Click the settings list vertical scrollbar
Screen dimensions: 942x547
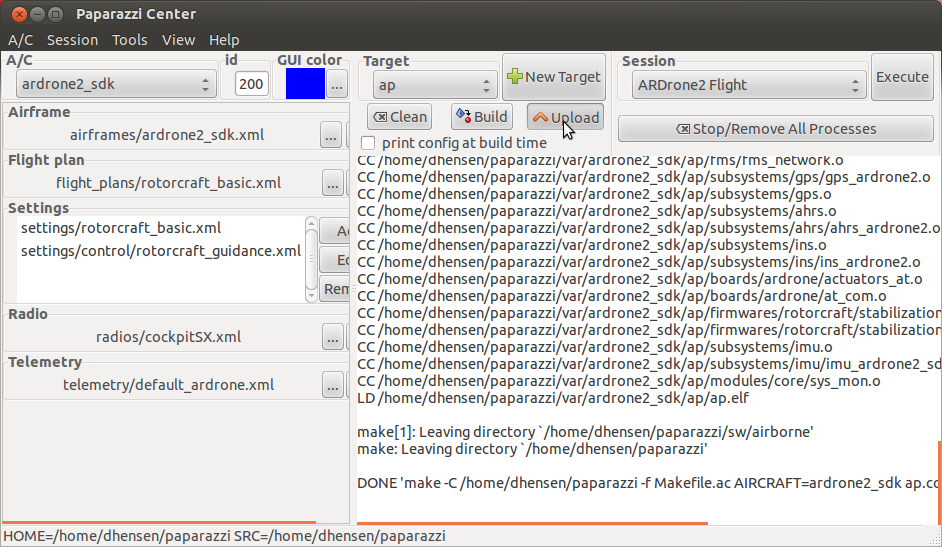(x=311, y=259)
